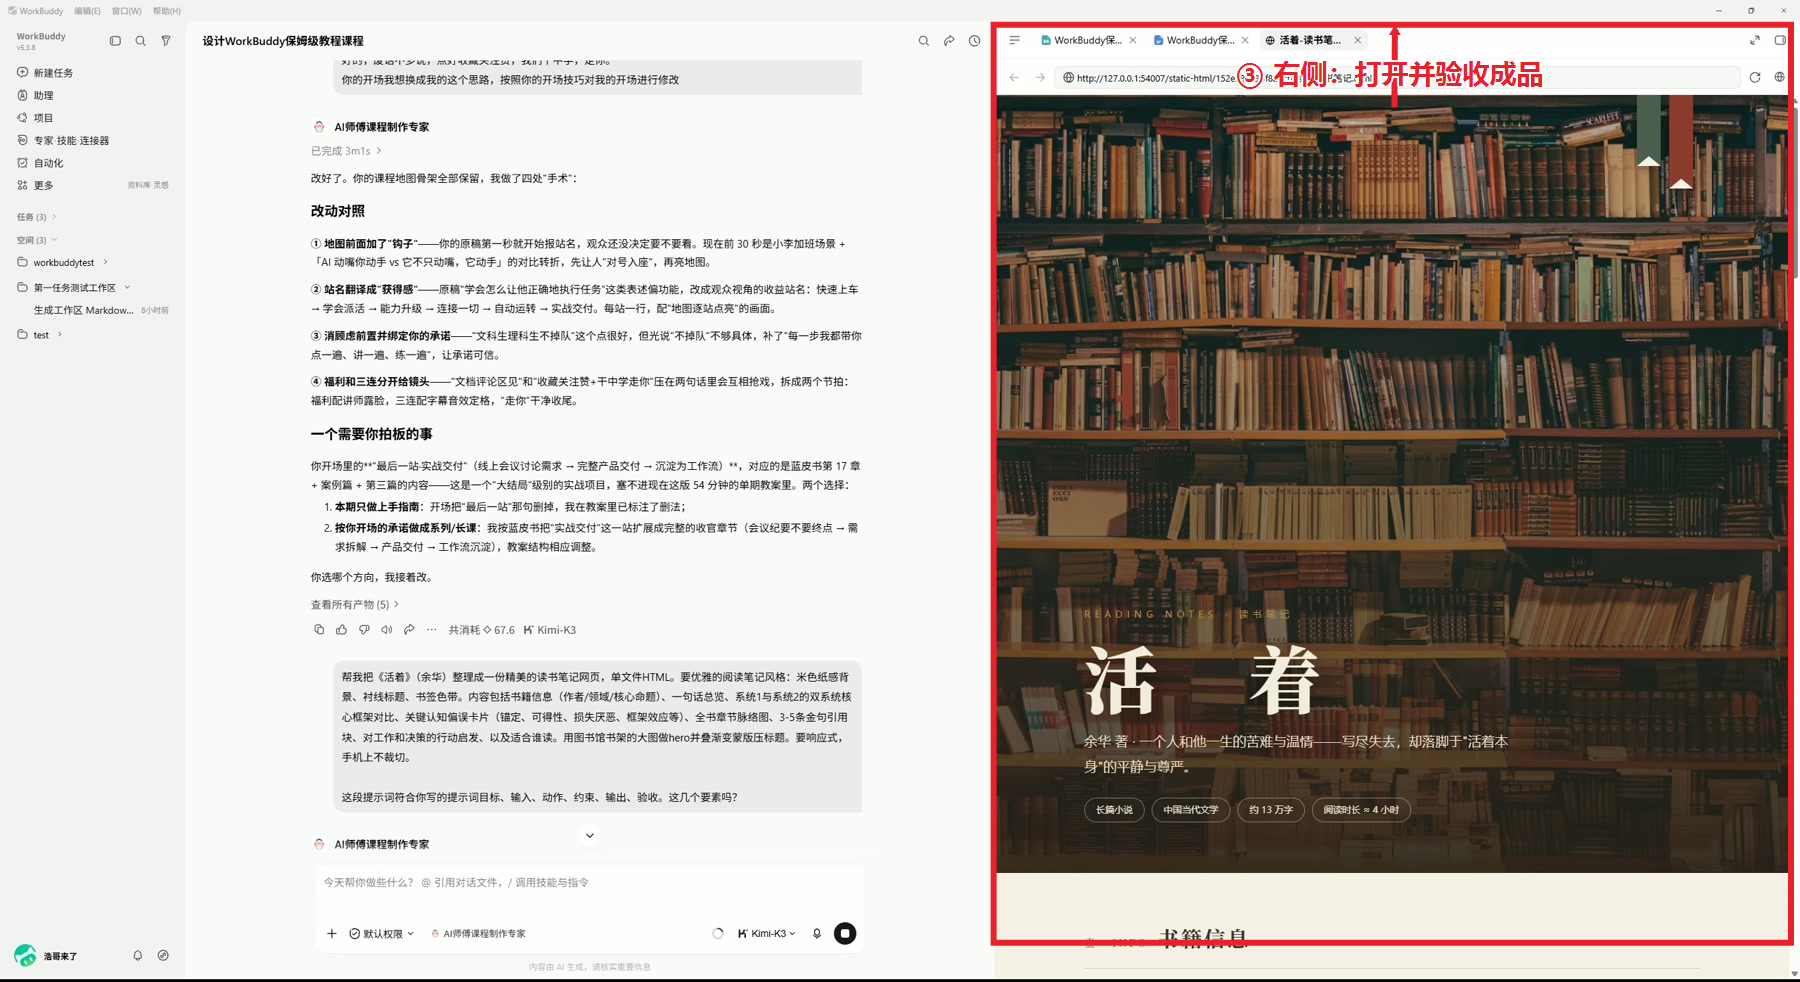Open the 帮助(H) menu
The image size is (1800, 982).
[x=167, y=11]
